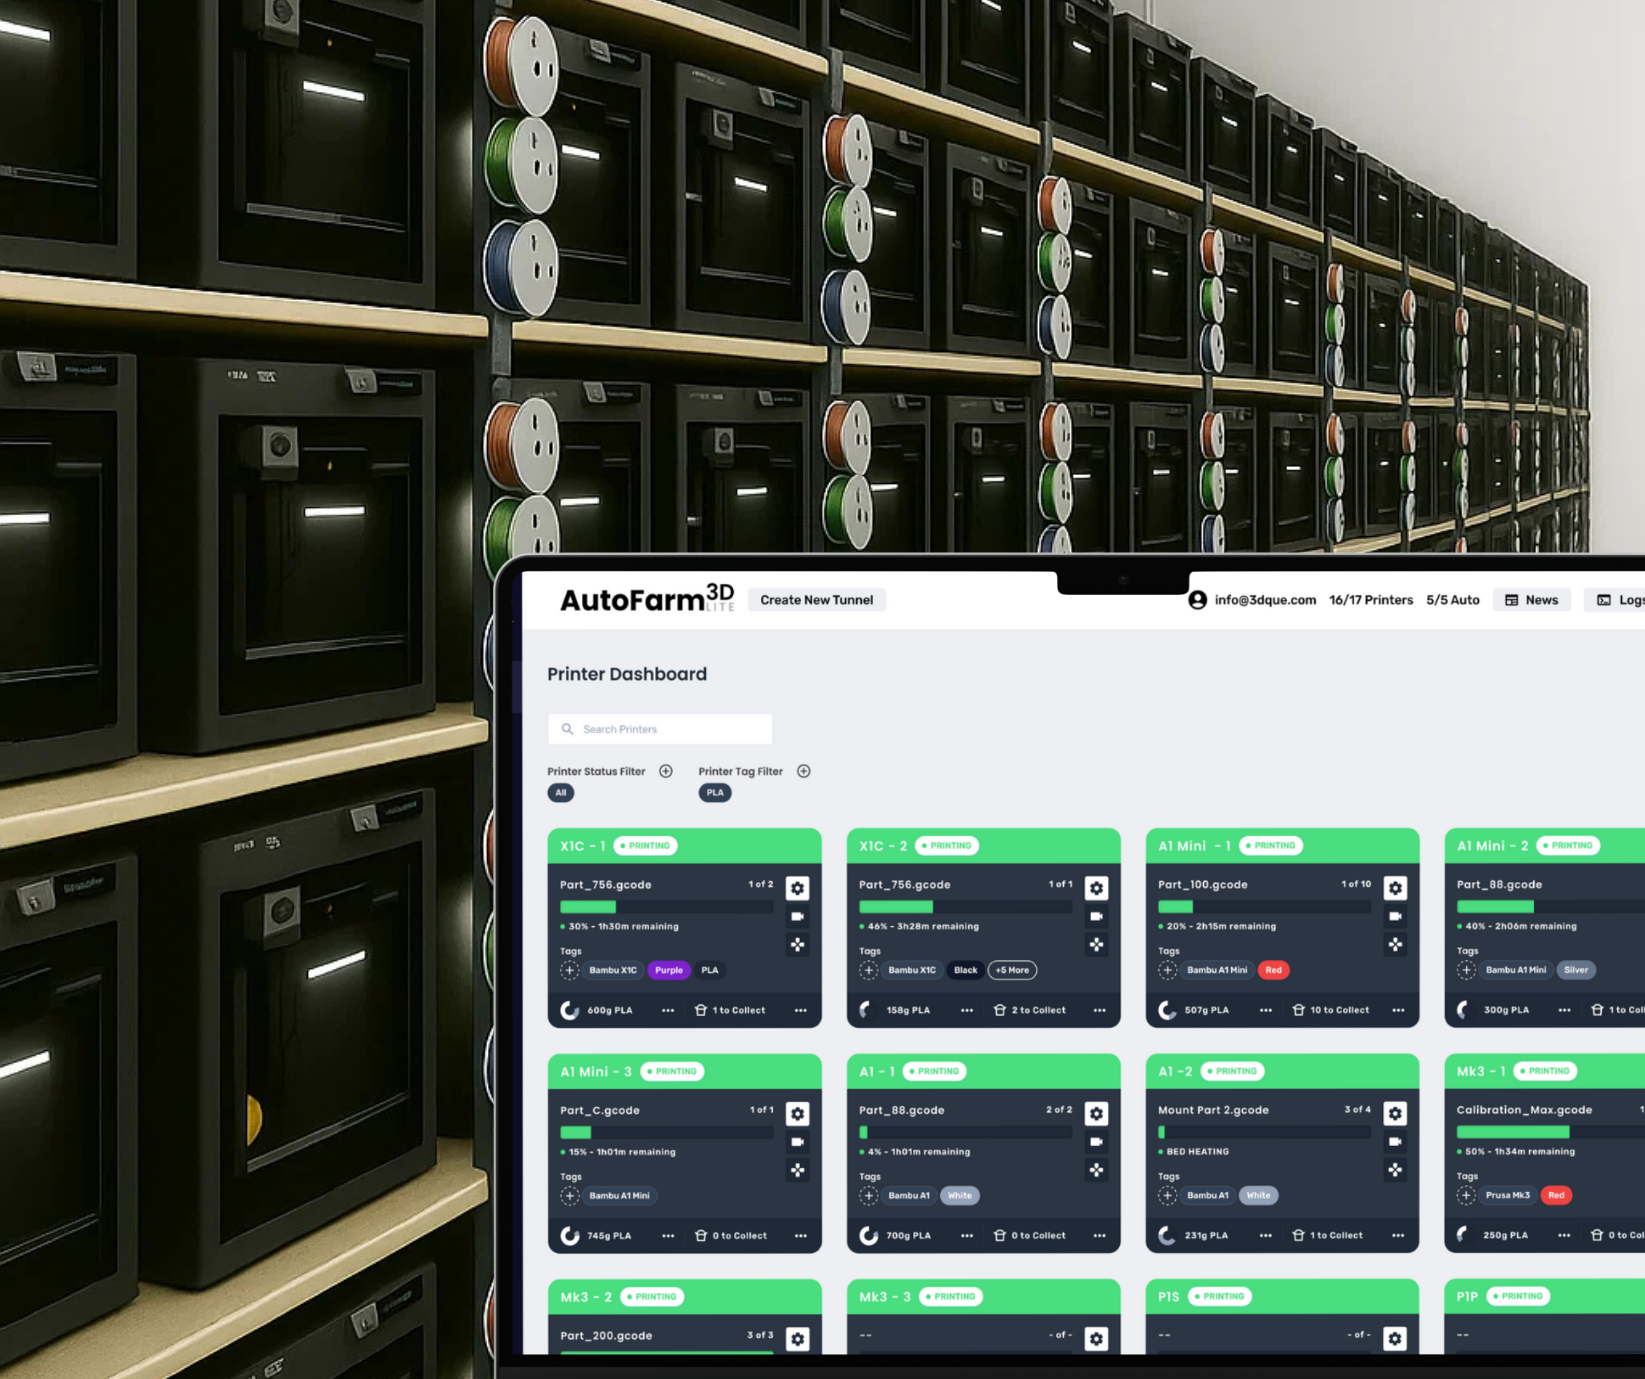Click filament spool icon next to 600g PLA
The width and height of the screenshot is (1645, 1379).
tap(570, 1010)
